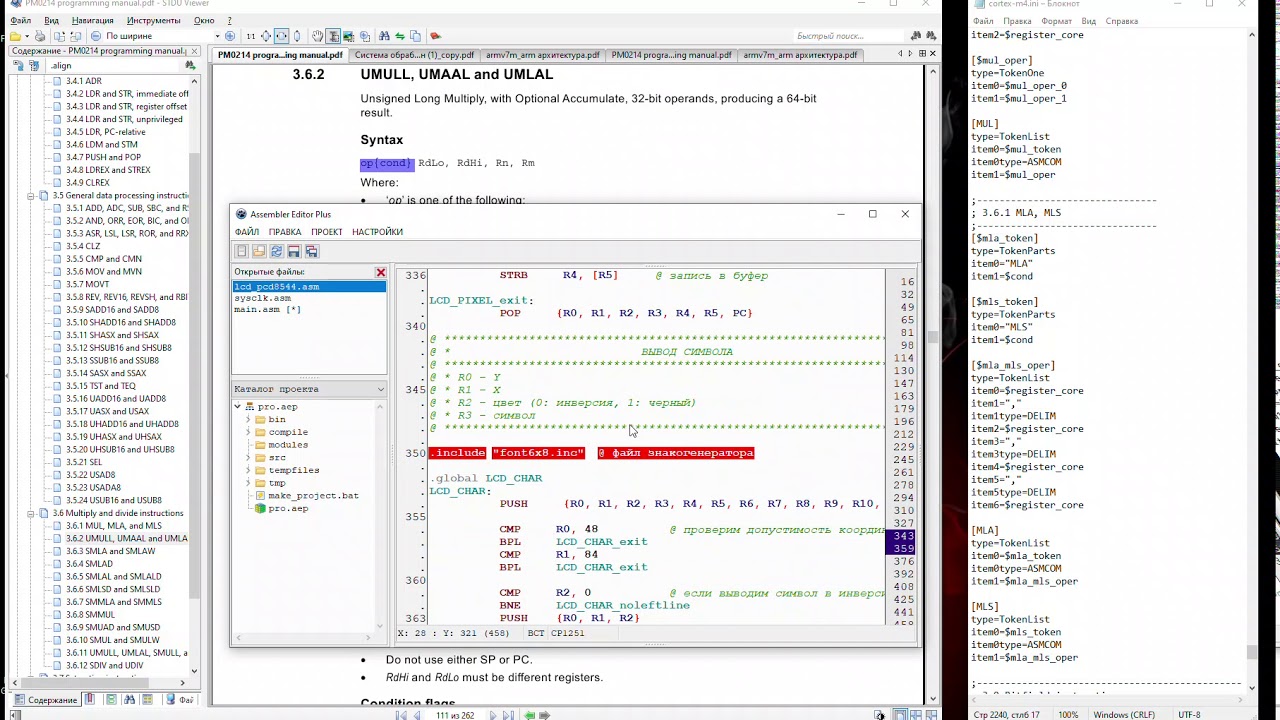Click the green arrows sync icon
This screenshot has height=720, width=1280.
[399, 36]
